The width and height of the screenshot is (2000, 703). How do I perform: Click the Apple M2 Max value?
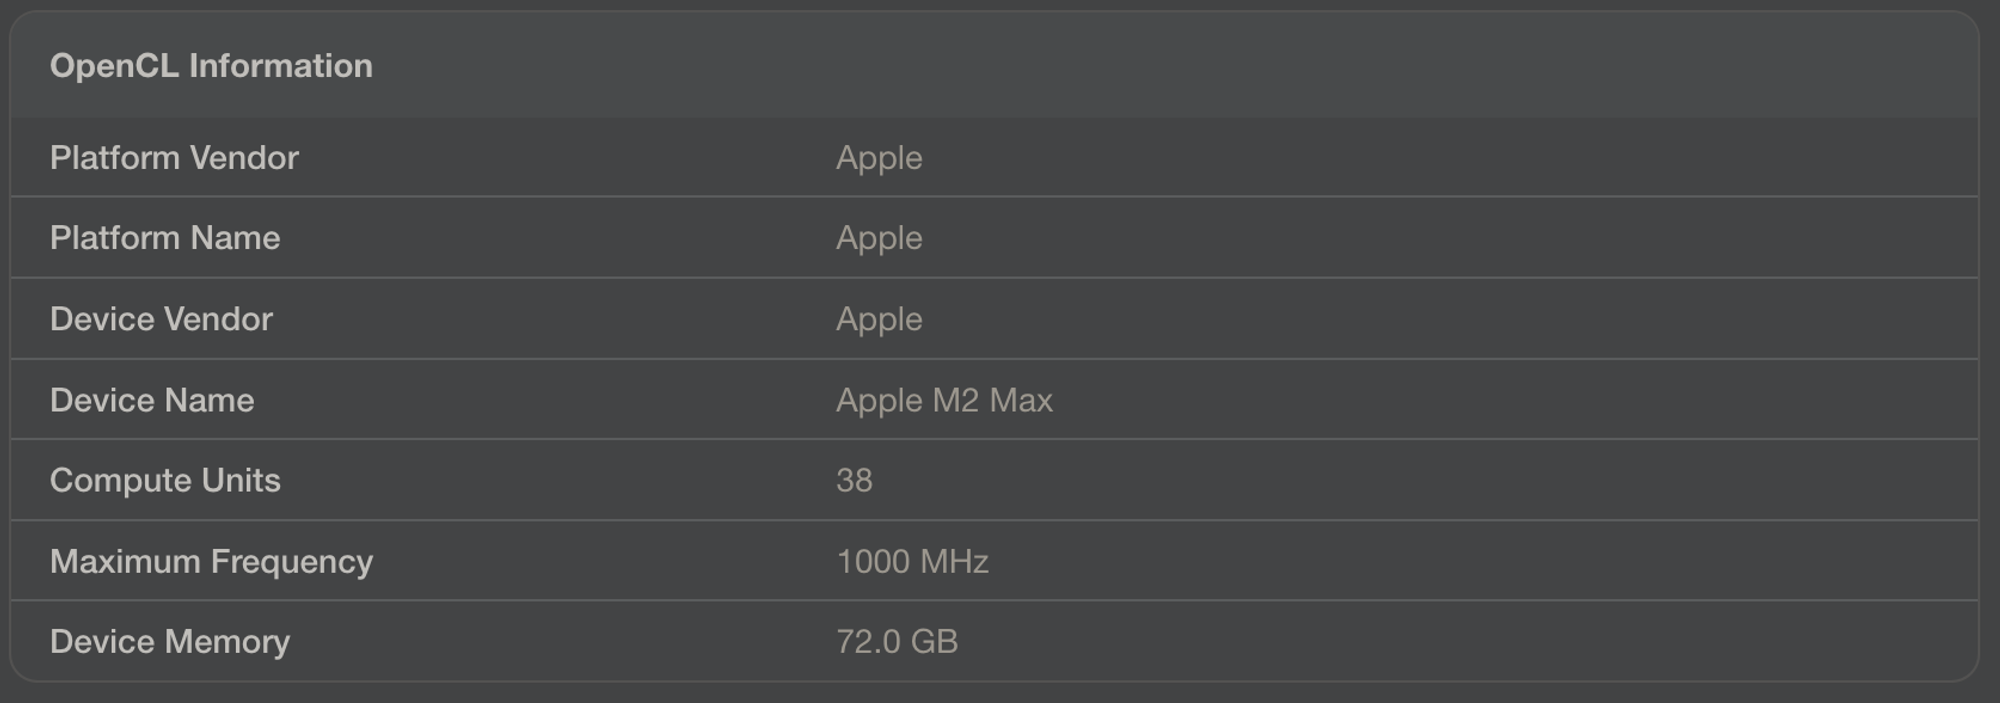(944, 401)
